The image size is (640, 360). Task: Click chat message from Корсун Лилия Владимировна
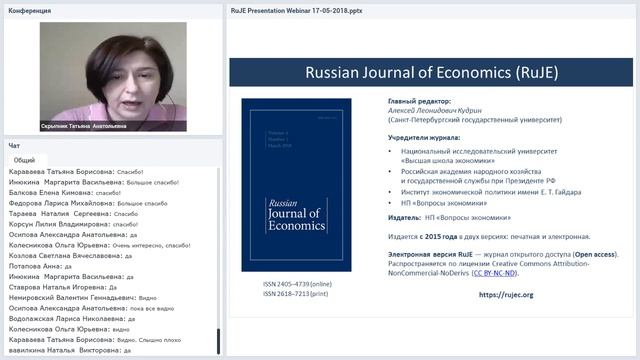[x=73, y=224]
